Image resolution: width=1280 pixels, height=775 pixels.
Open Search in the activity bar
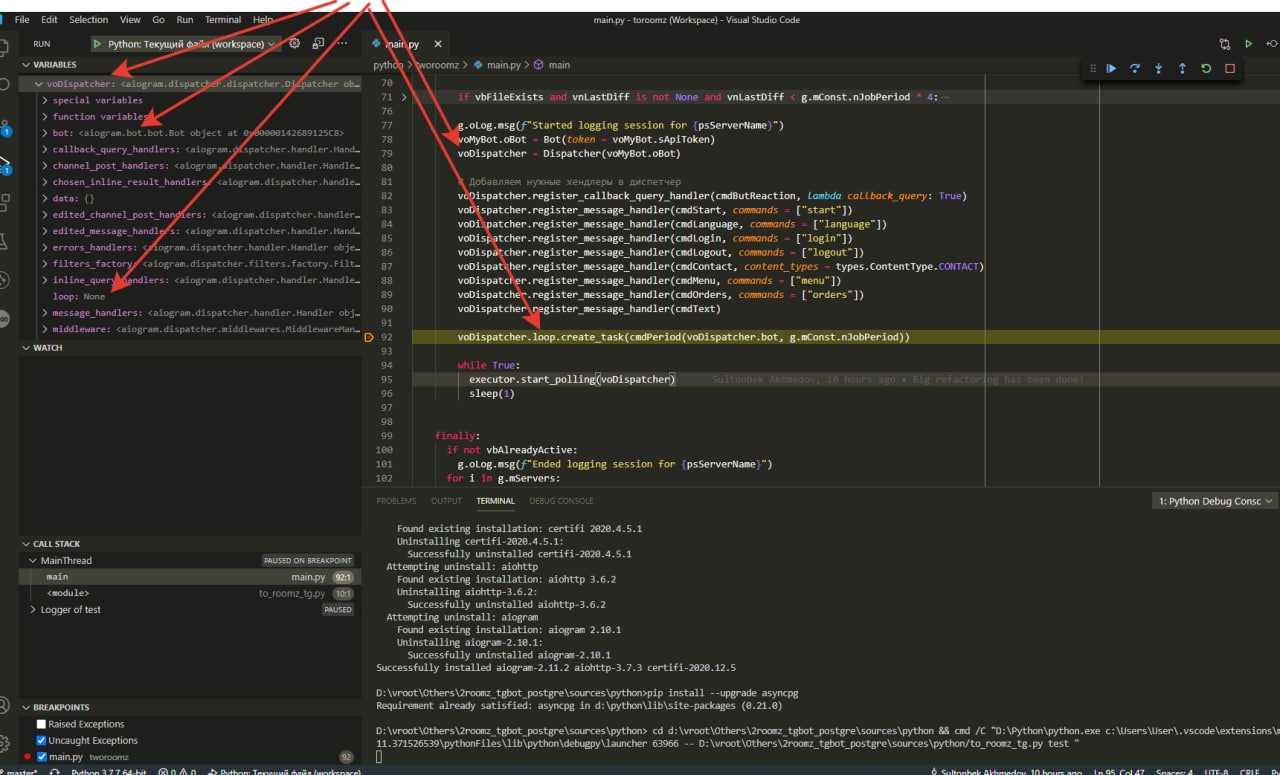tap(5, 85)
